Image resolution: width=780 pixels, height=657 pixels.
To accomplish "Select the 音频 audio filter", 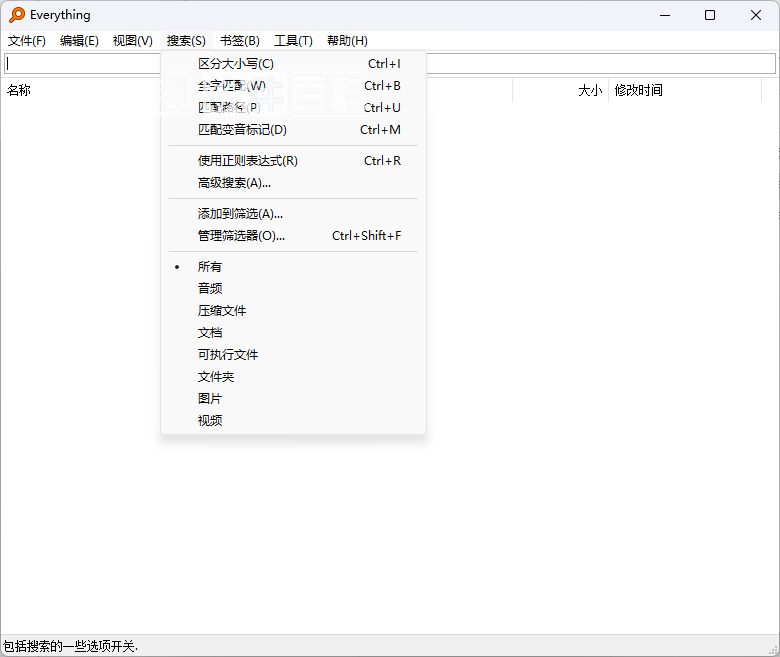I will (x=210, y=289).
